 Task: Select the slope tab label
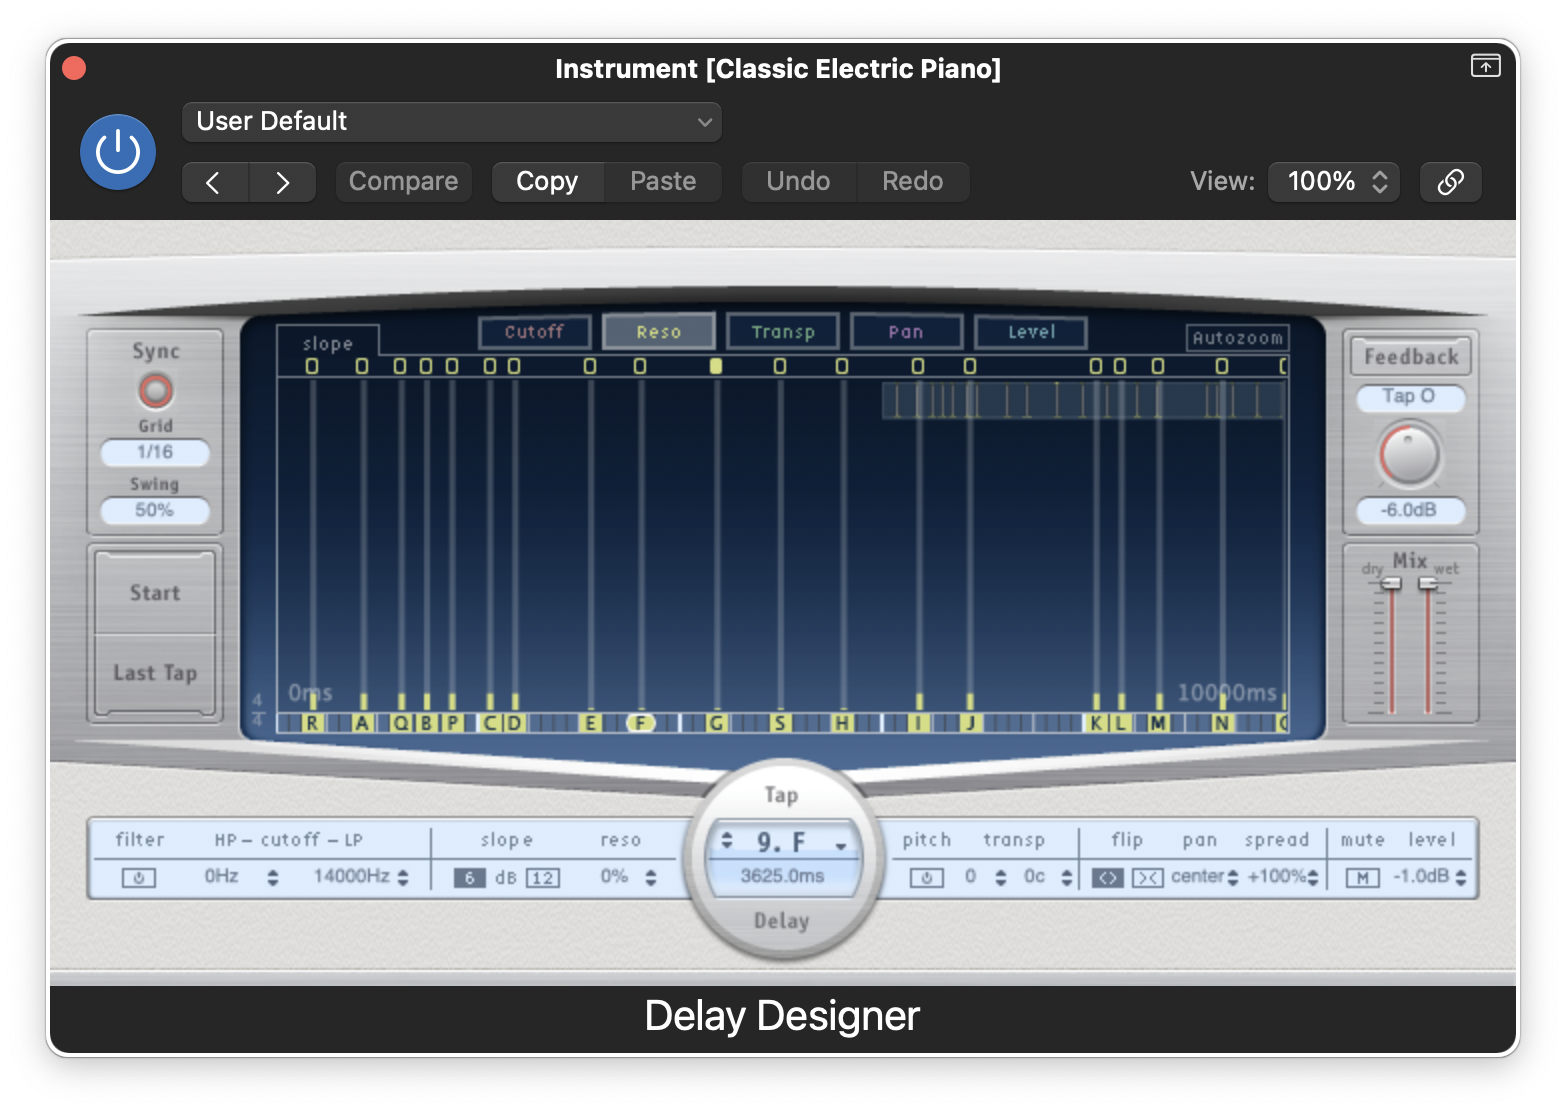coord(328,343)
